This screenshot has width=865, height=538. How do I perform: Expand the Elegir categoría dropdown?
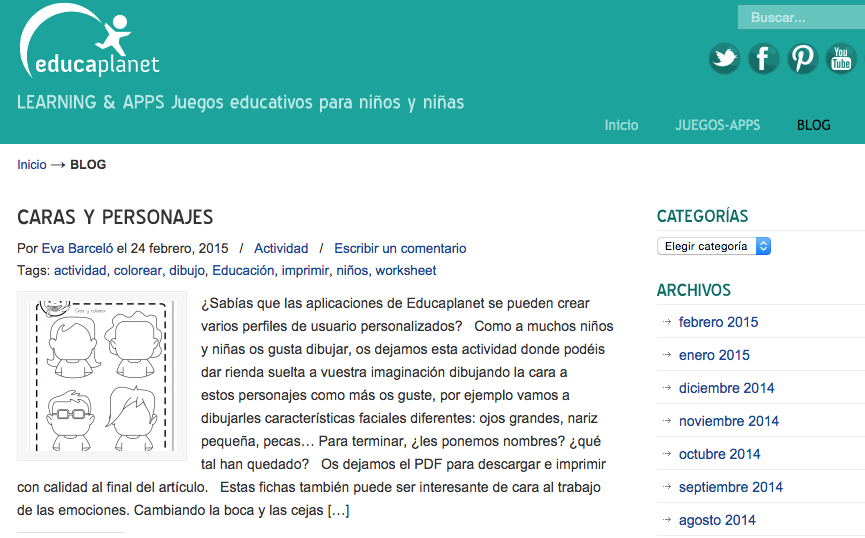tap(714, 246)
